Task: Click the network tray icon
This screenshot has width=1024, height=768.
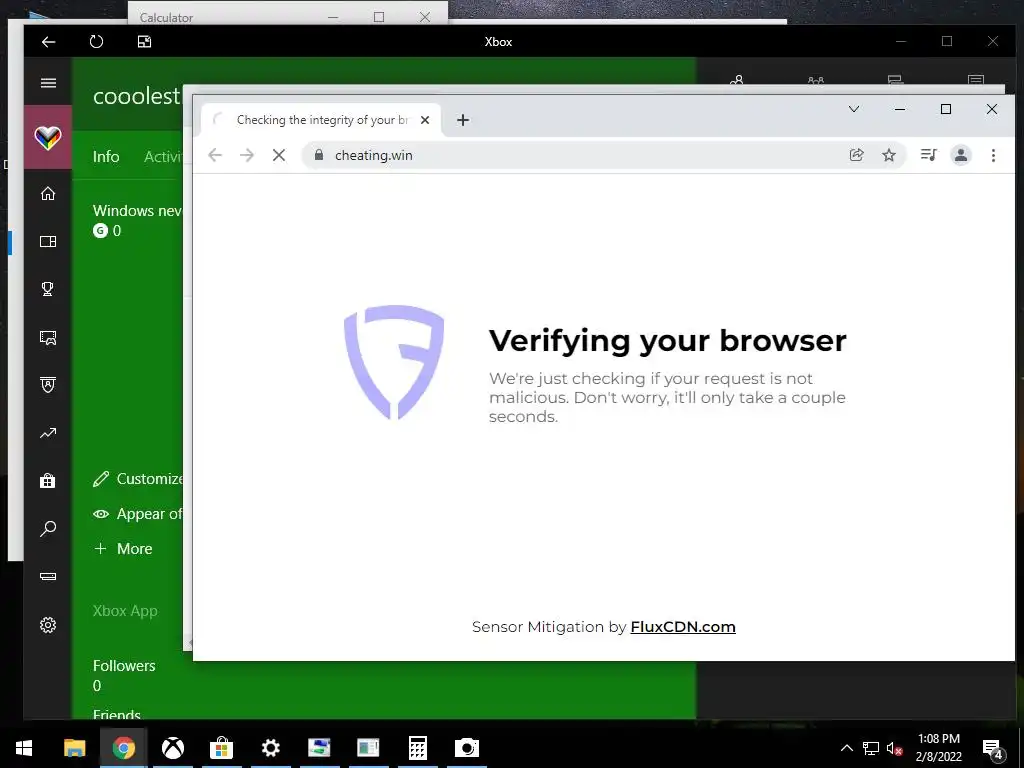Action: click(871, 748)
